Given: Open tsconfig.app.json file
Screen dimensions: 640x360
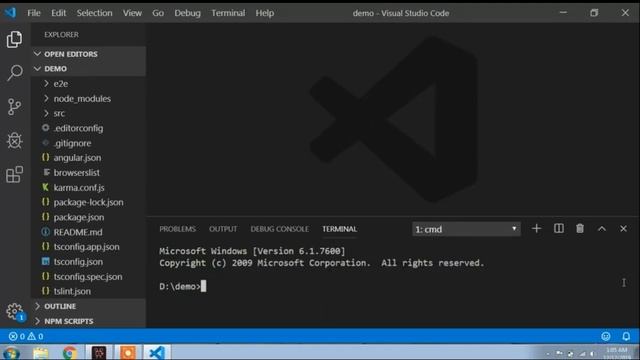Looking at the screenshot, I should point(88,247).
